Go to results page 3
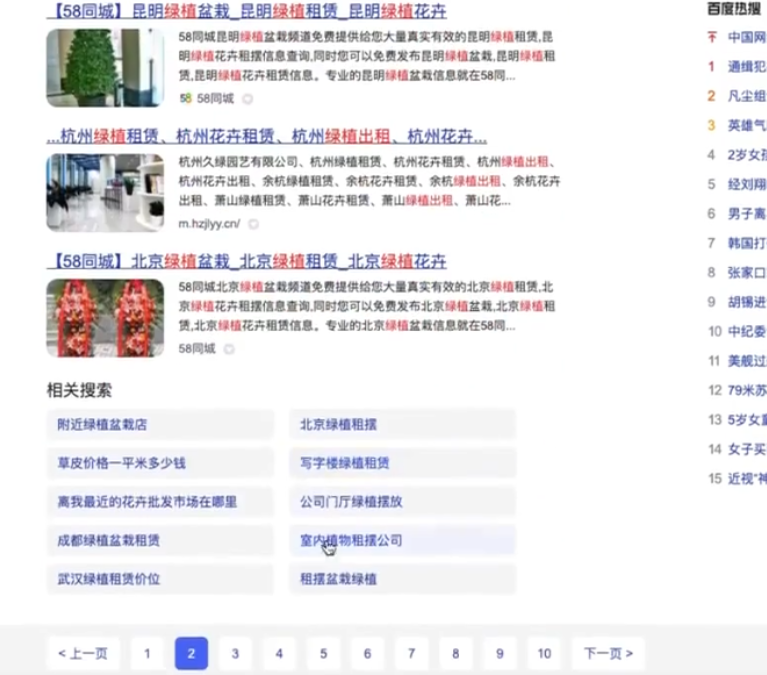 (x=235, y=653)
